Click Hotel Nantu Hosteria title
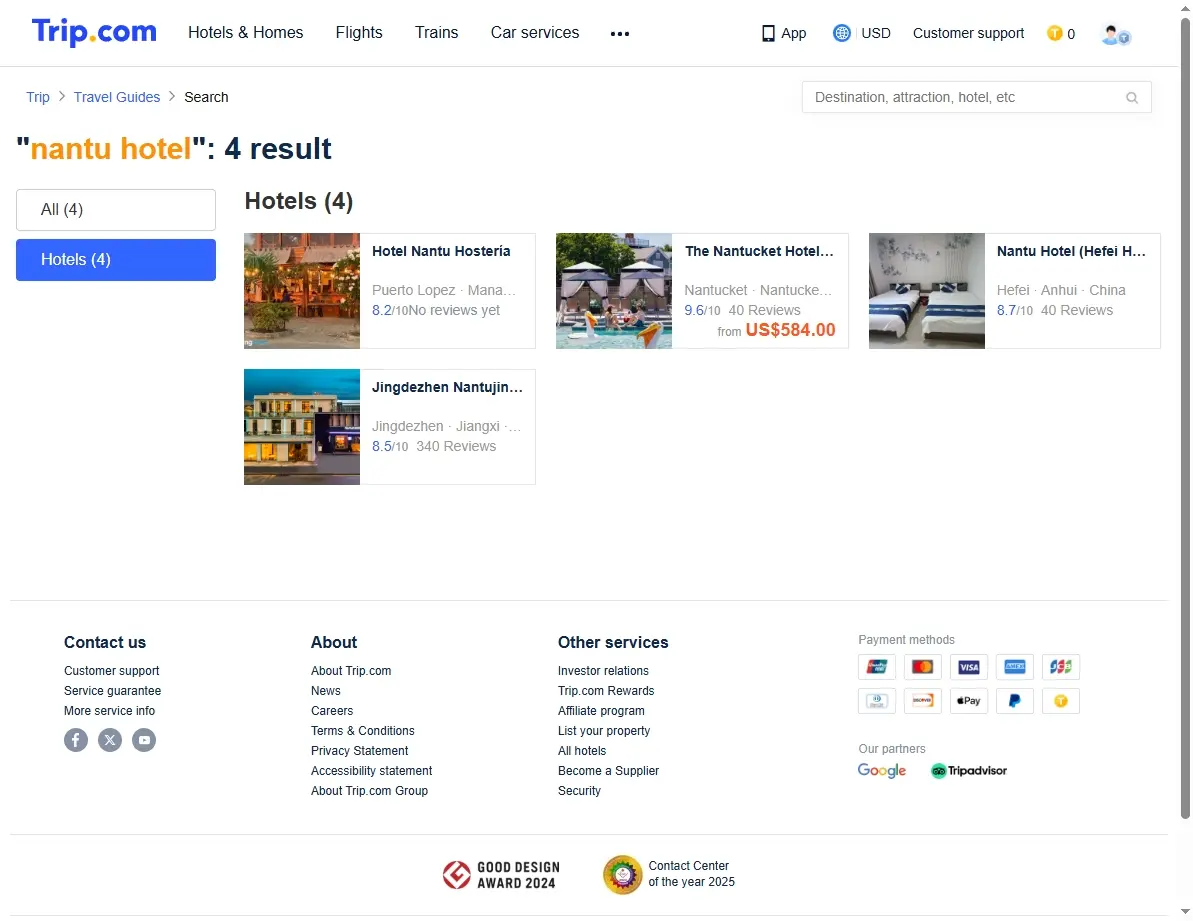 click(441, 252)
